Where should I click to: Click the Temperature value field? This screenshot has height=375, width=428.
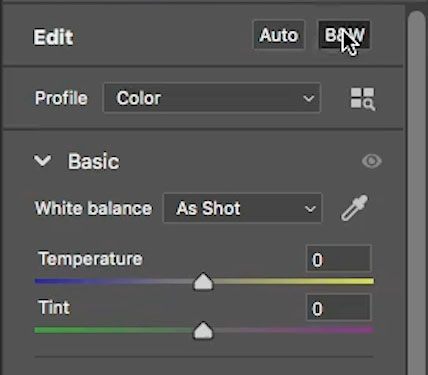click(338, 259)
